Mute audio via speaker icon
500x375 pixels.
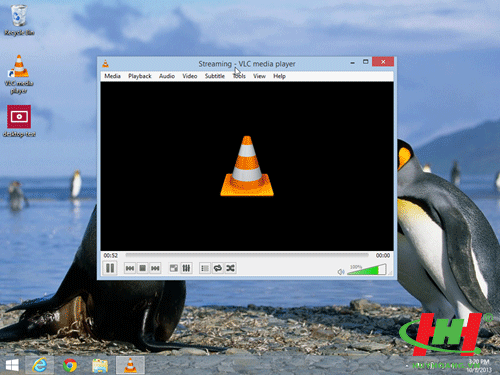click(x=341, y=272)
